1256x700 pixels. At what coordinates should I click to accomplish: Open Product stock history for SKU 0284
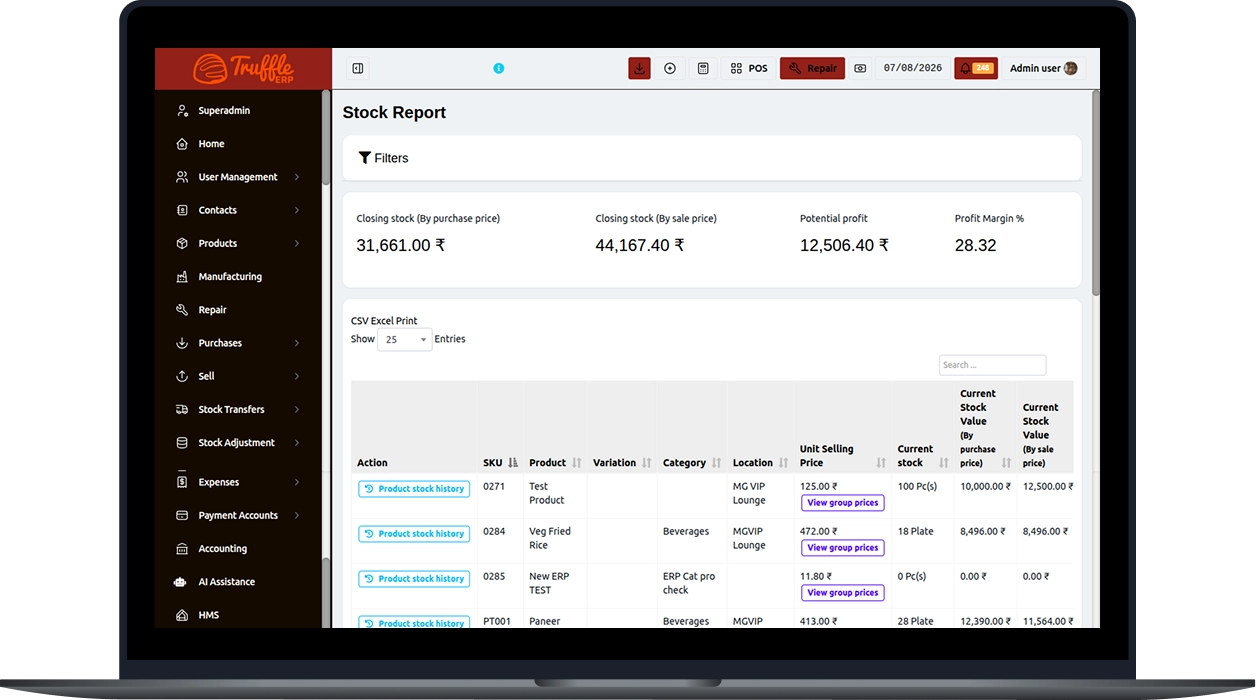click(414, 534)
